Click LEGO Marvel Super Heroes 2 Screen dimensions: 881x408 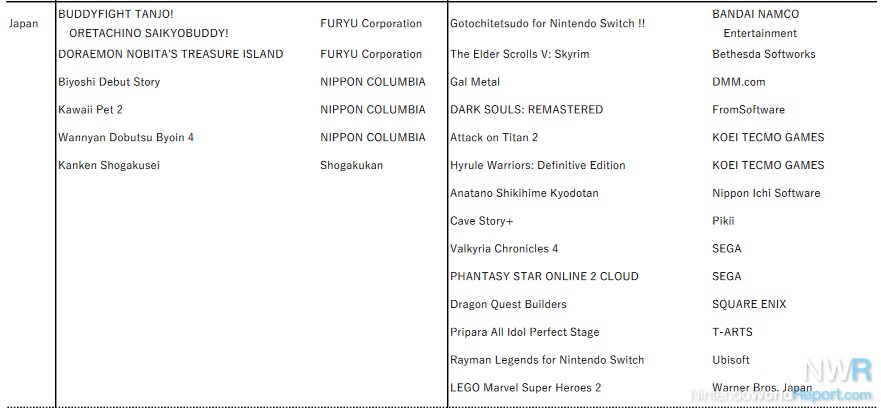(x=526, y=388)
